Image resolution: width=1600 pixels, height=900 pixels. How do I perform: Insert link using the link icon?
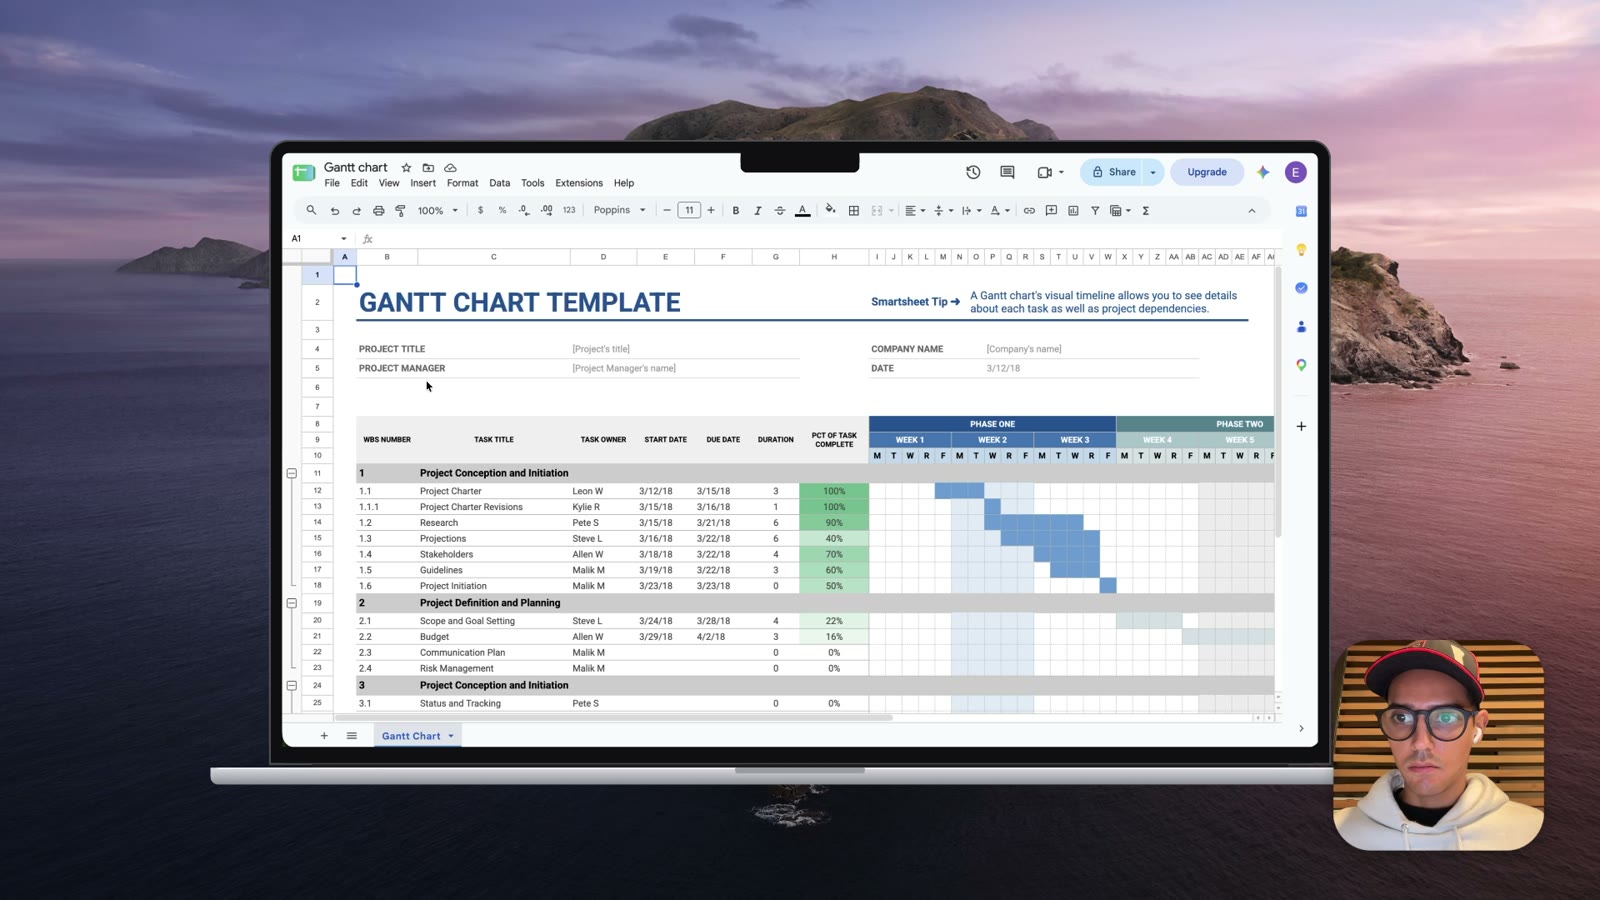pos(1029,211)
